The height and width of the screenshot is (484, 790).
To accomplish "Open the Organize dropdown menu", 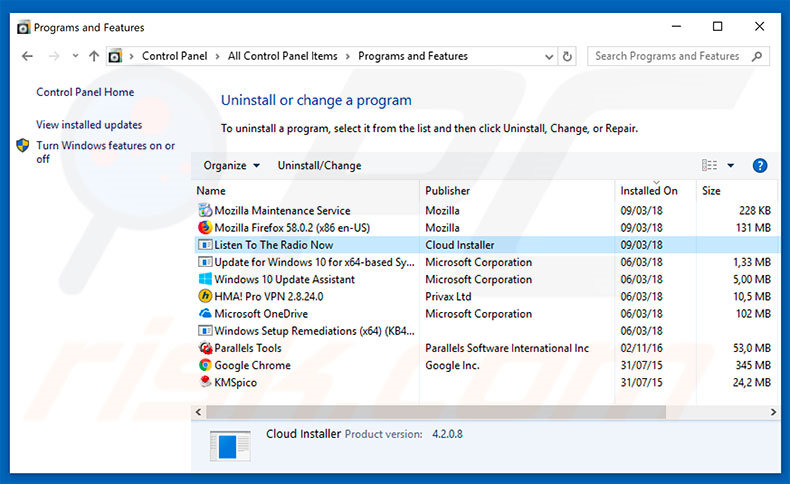I will [x=231, y=165].
